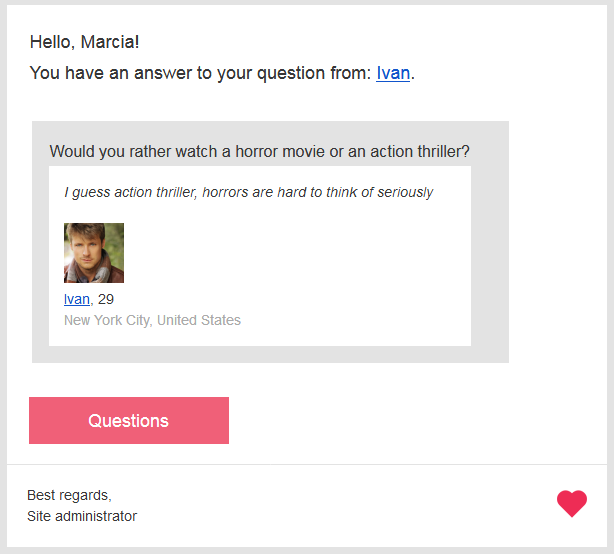Click the 'New York City, United States' location
This screenshot has width=614, height=554.
152,320
